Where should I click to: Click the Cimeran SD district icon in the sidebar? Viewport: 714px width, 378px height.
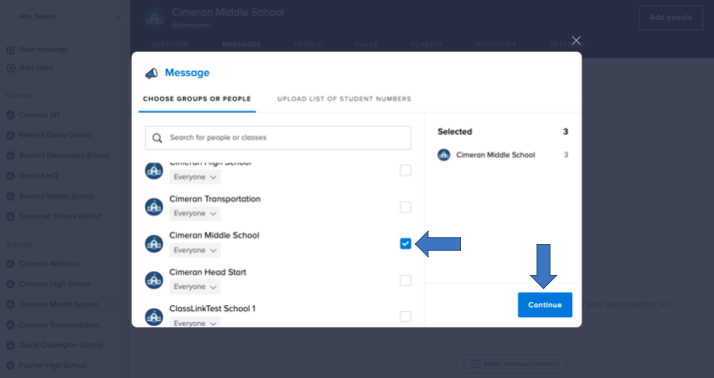click(10, 115)
